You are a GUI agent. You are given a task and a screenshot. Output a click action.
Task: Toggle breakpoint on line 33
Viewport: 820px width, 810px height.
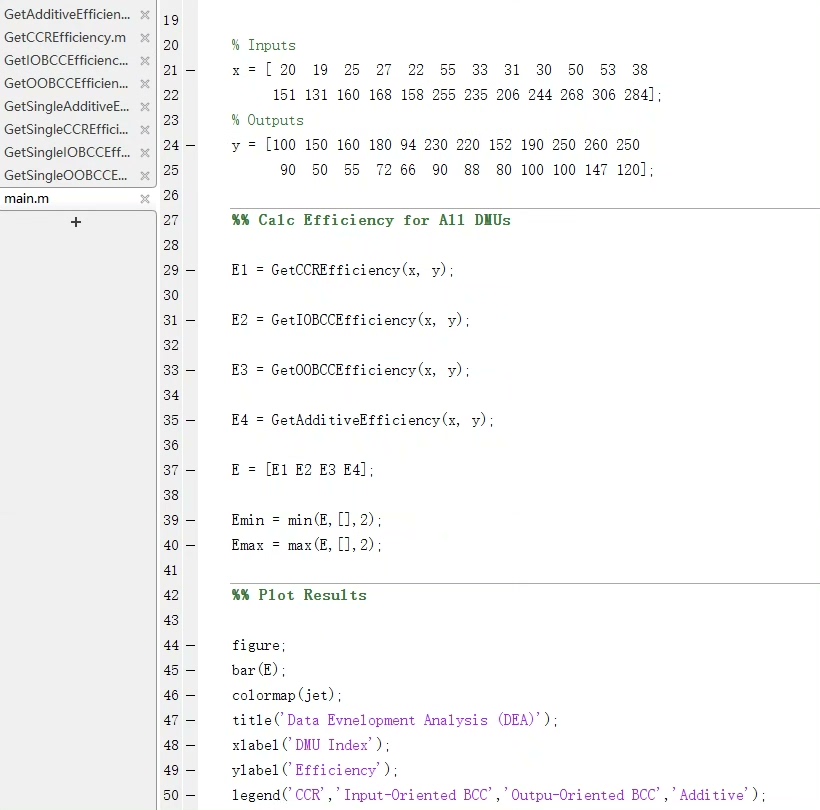(x=190, y=371)
